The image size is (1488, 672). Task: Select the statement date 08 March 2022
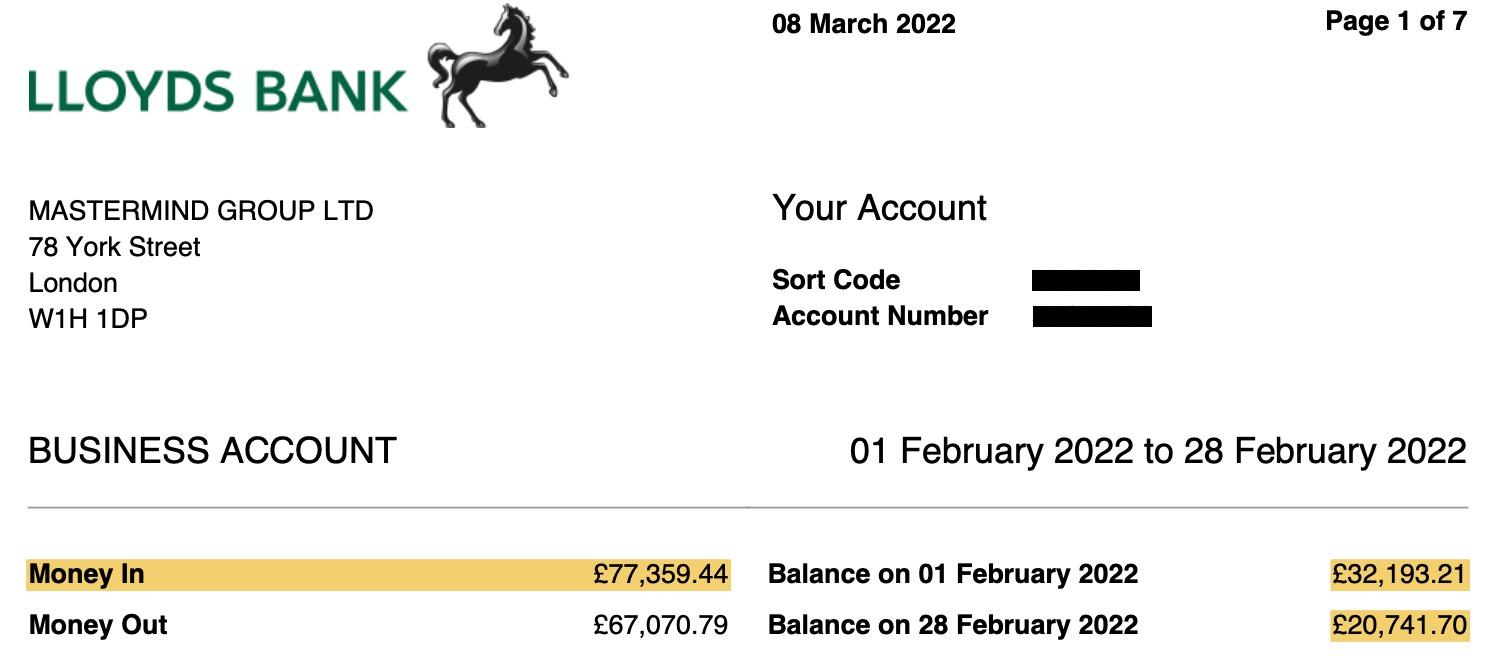point(863,25)
